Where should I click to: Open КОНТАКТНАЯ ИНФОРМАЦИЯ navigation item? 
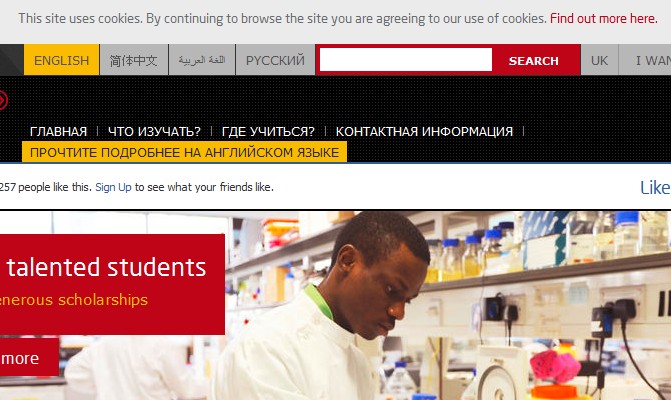(x=424, y=131)
